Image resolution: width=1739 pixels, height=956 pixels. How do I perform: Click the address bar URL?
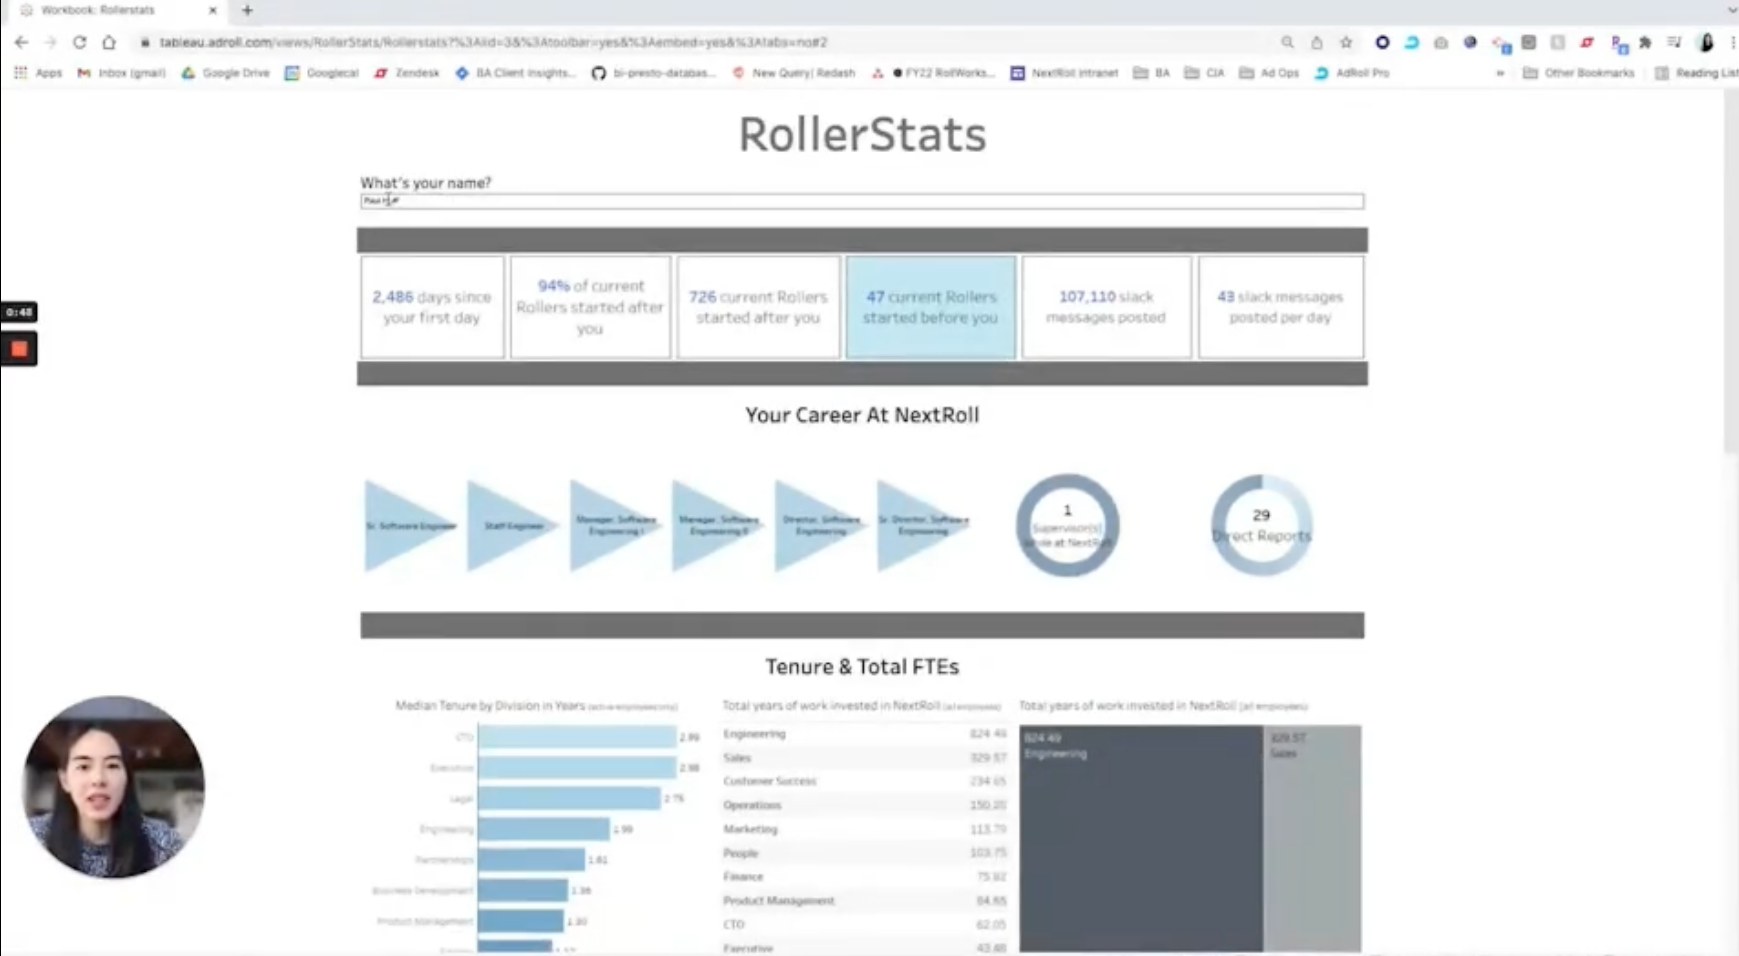(x=493, y=42)
